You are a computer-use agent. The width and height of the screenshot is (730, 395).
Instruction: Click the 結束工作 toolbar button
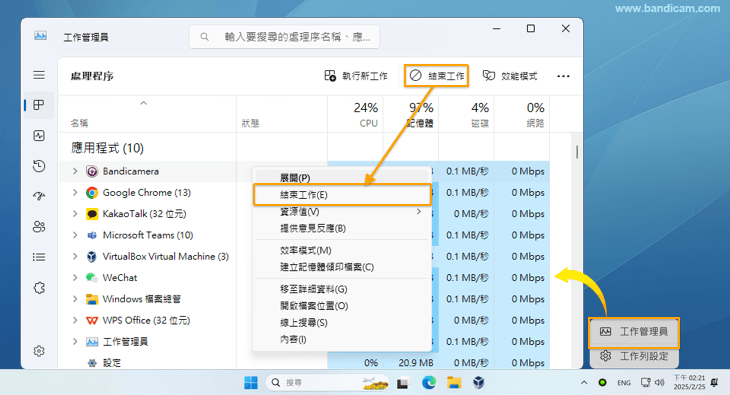(437, 76)
